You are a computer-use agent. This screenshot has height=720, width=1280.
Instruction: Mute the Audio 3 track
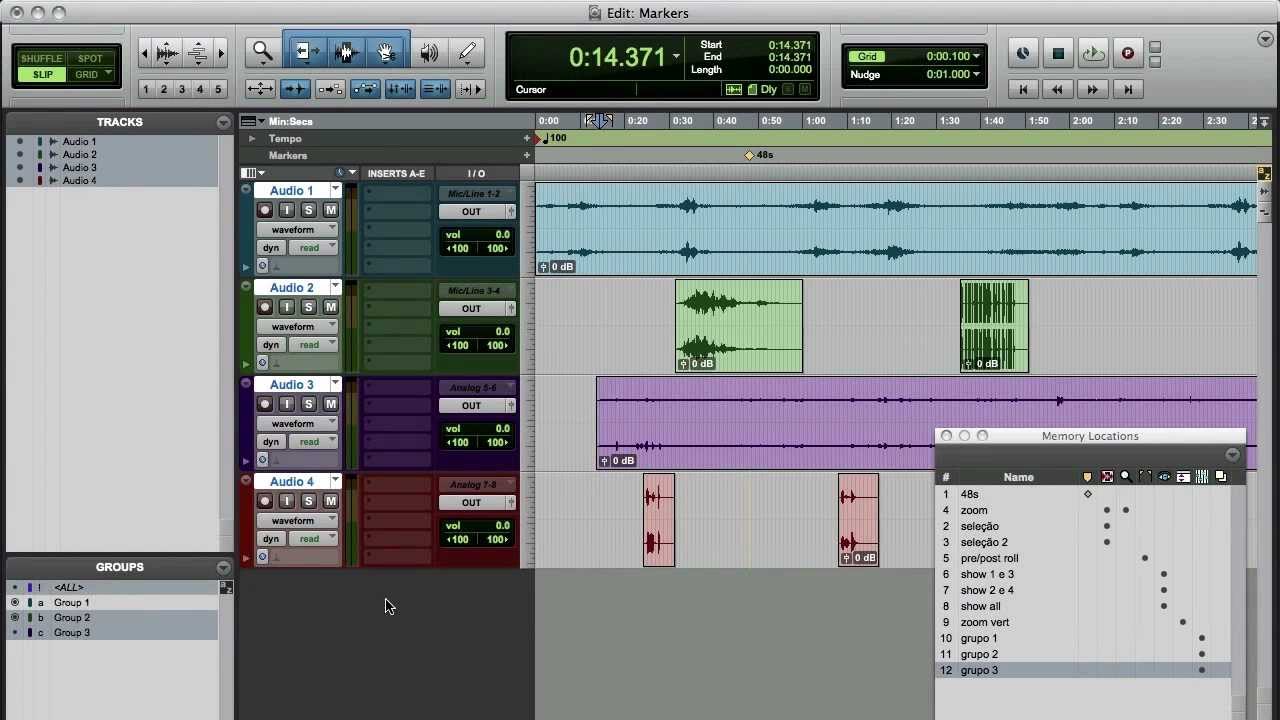click(330, 404)
